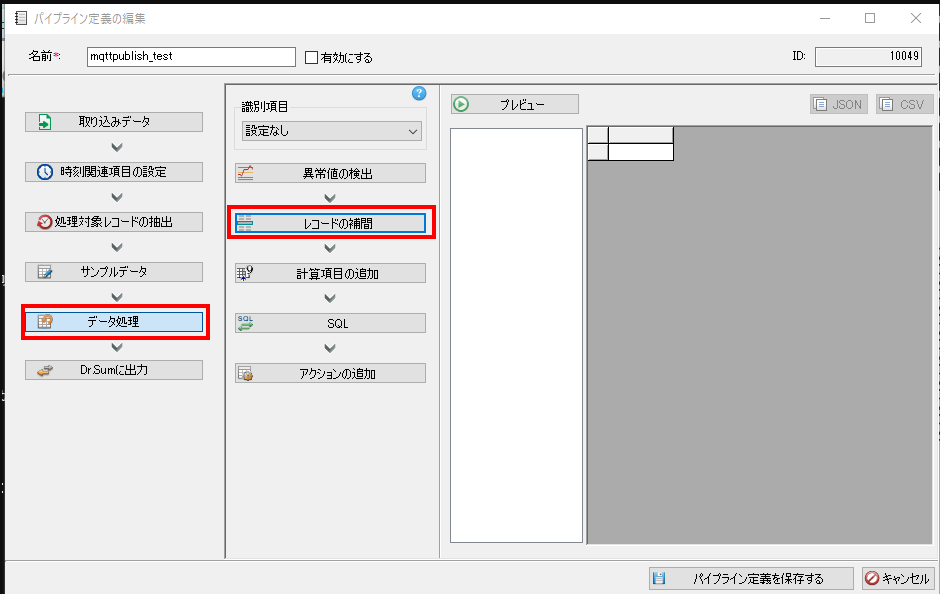The width and height of the screenshot is (940, 594).
Task: Click the 計算項目の追加 icon
Action: pyautogui.click(x=245, y=273)
